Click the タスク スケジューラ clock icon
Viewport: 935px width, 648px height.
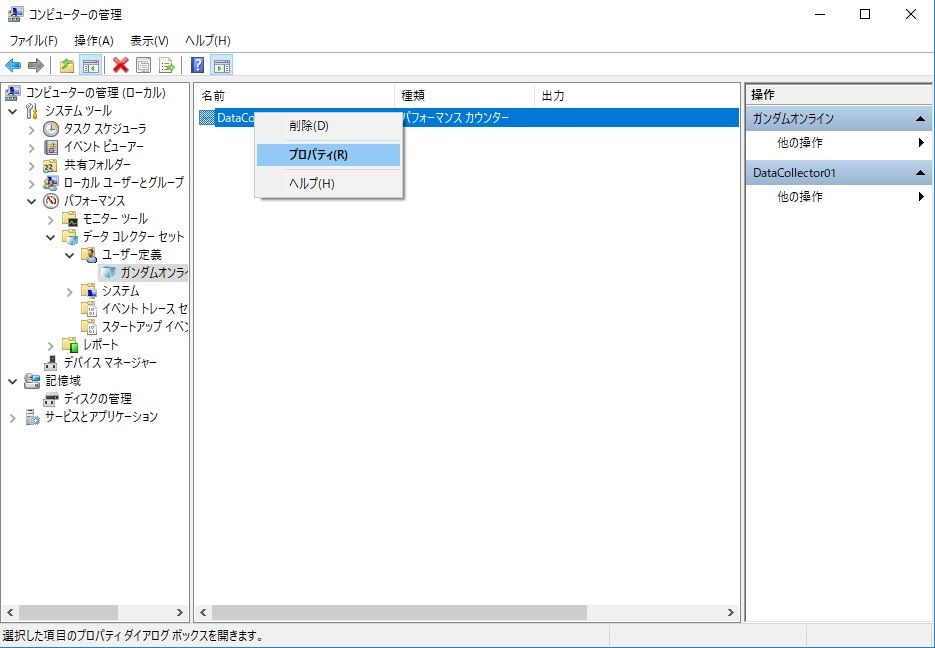point(51,129)
